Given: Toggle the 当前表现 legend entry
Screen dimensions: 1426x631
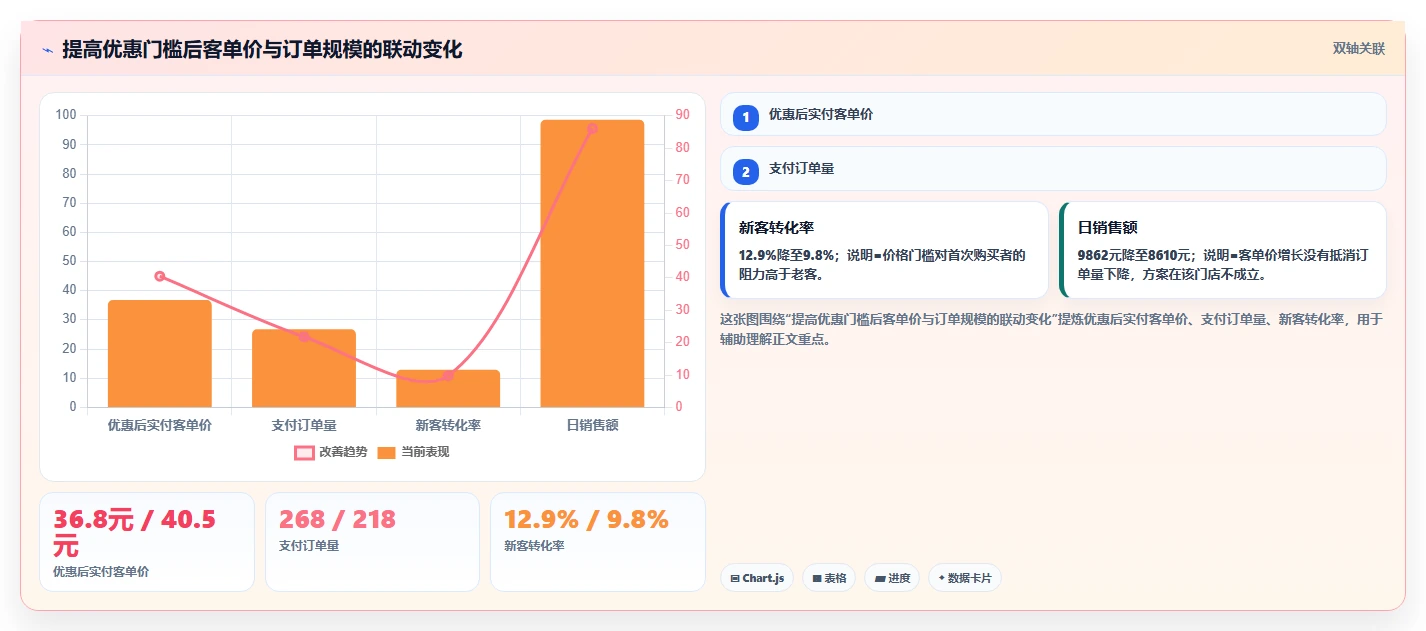Looking at the screenshot, I should (413, 452).
